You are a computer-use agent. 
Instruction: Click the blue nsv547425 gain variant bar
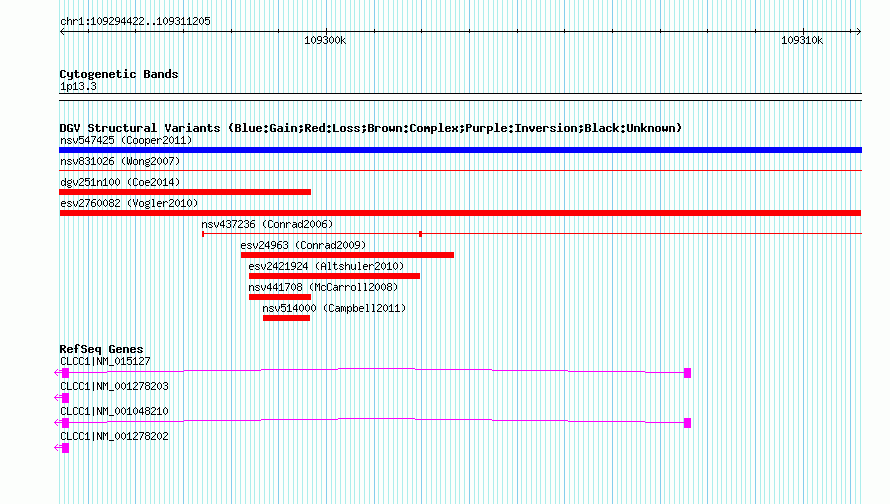(460, 150)
